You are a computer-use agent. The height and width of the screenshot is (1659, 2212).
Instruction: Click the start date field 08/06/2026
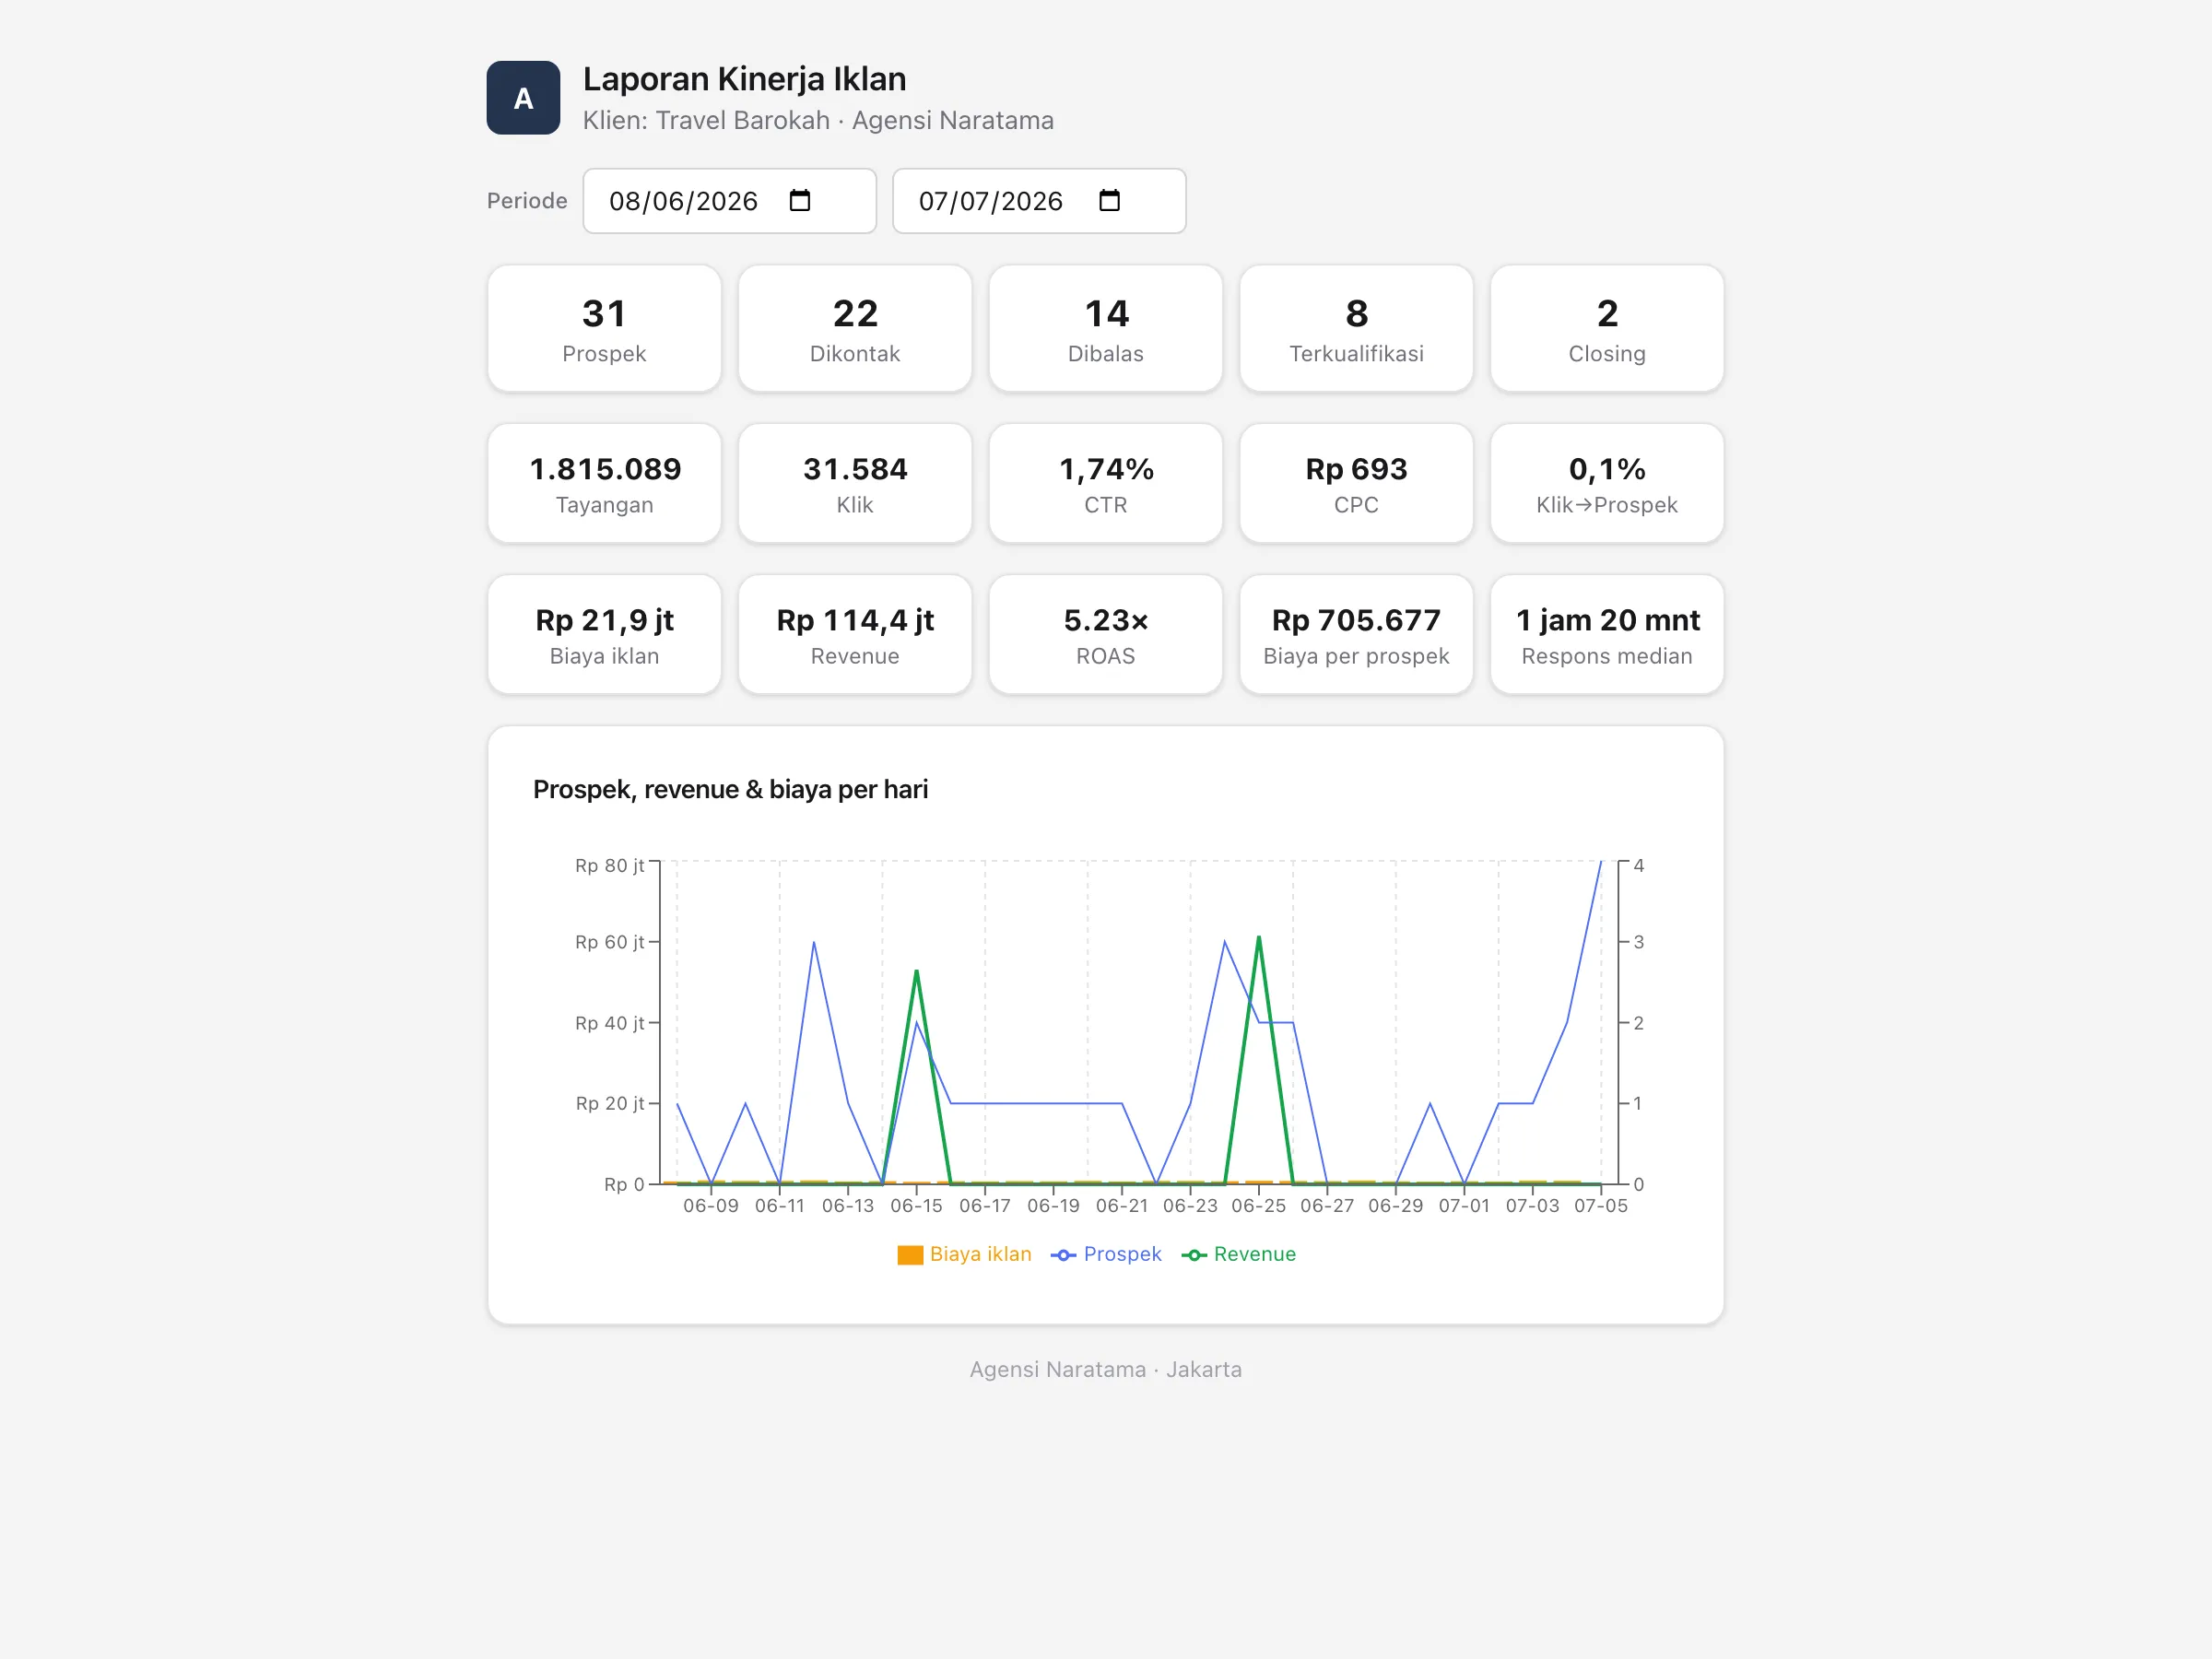(x=729, y=201)
